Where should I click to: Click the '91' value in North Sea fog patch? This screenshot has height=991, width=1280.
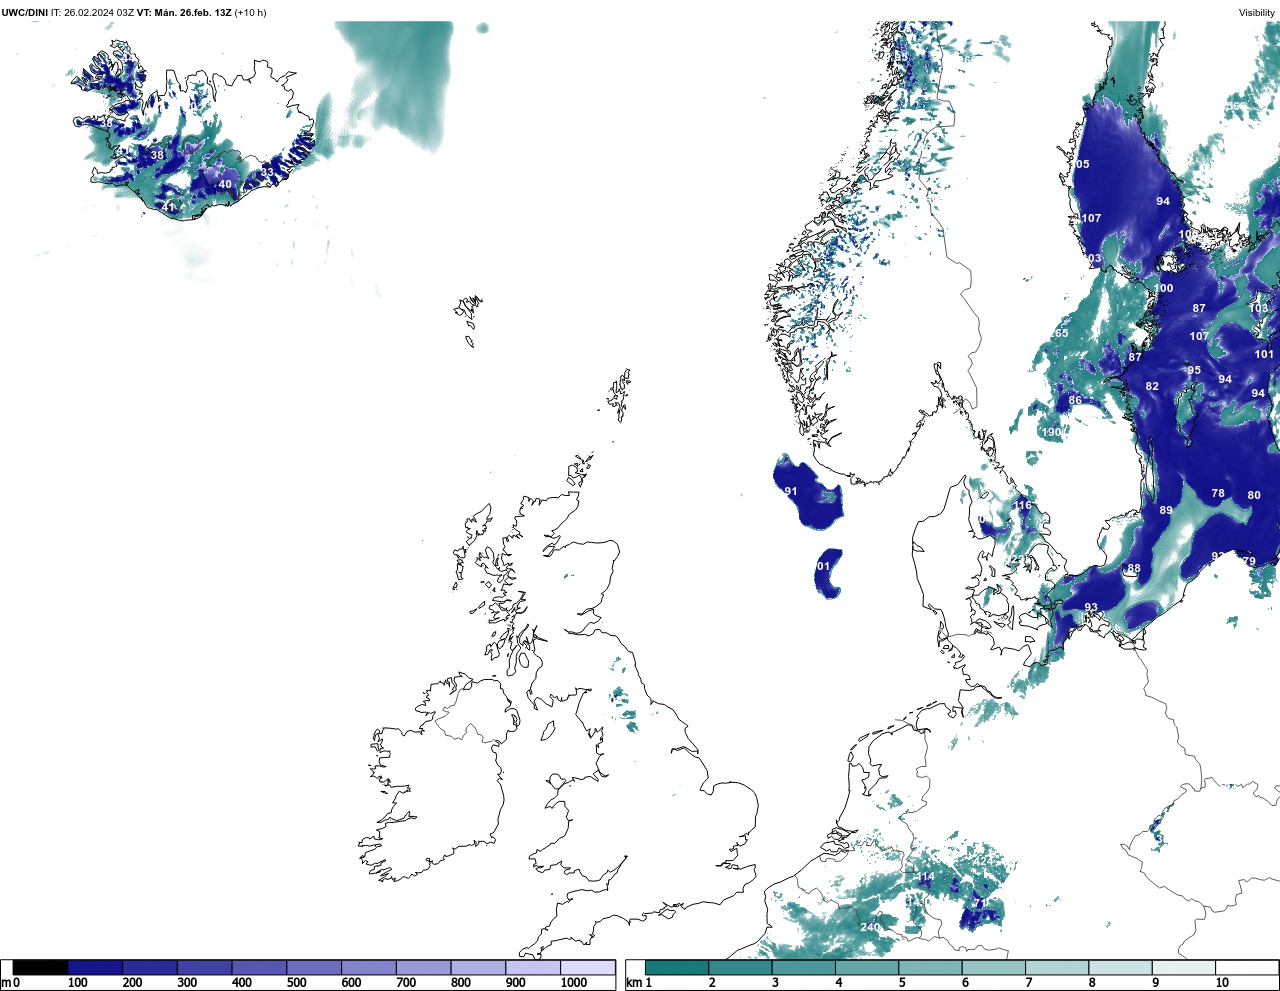point(791,491)
